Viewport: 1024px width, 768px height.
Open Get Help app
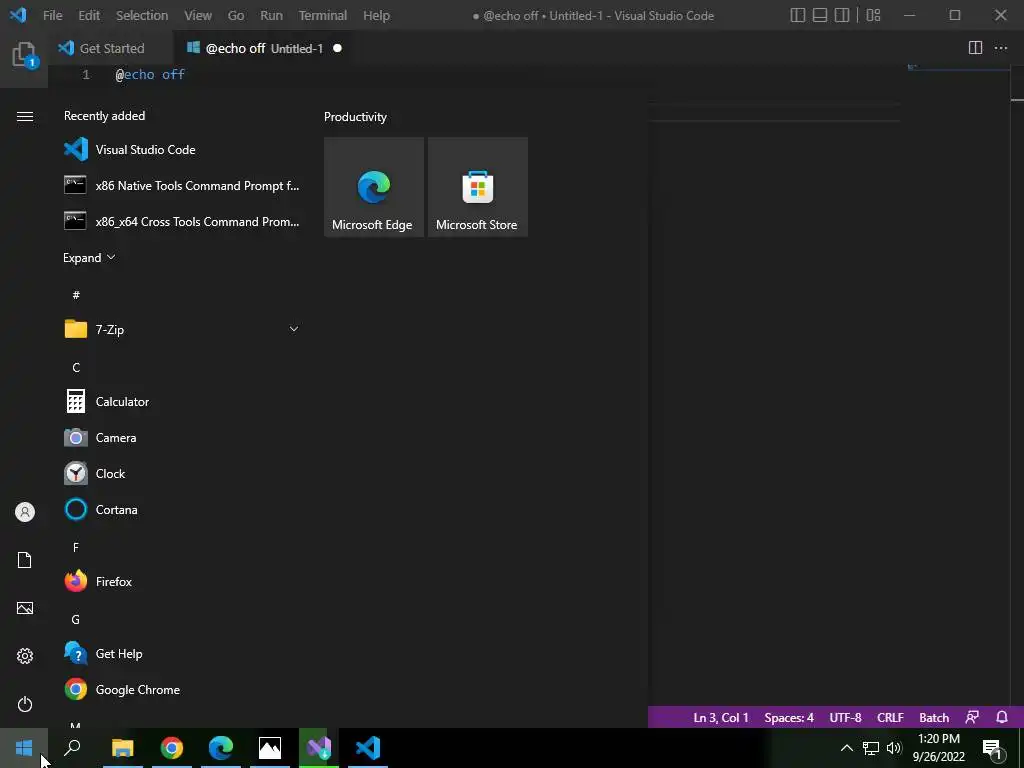(182, 654)
